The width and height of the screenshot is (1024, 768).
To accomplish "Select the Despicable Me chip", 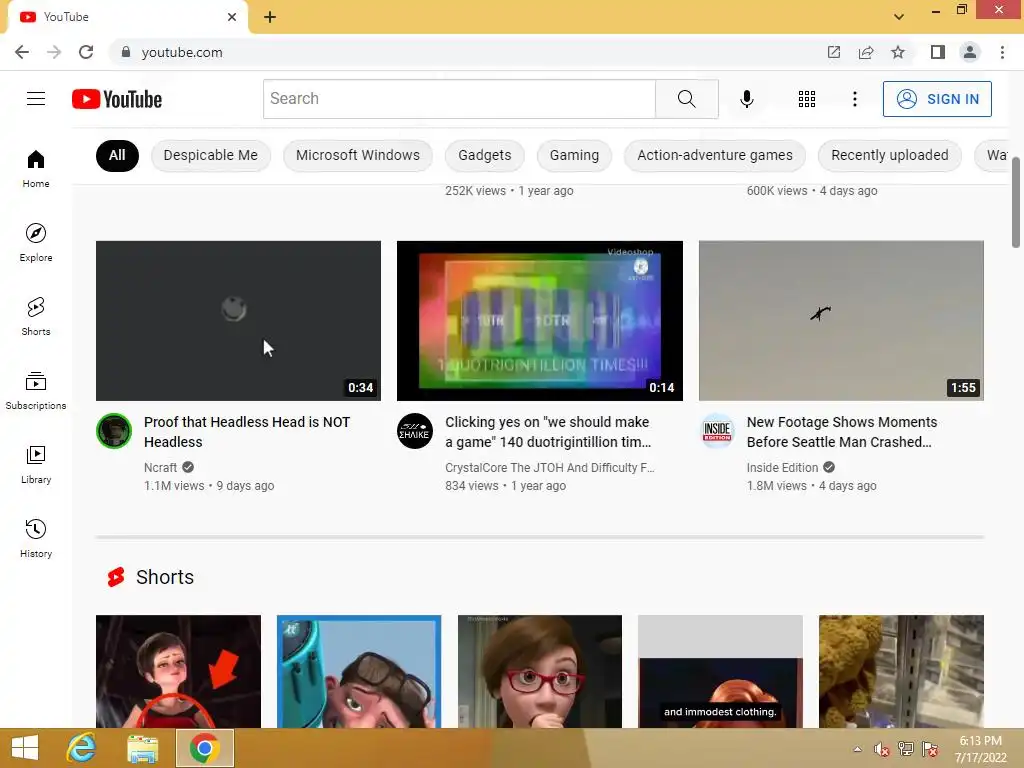I will coord(210,155).
